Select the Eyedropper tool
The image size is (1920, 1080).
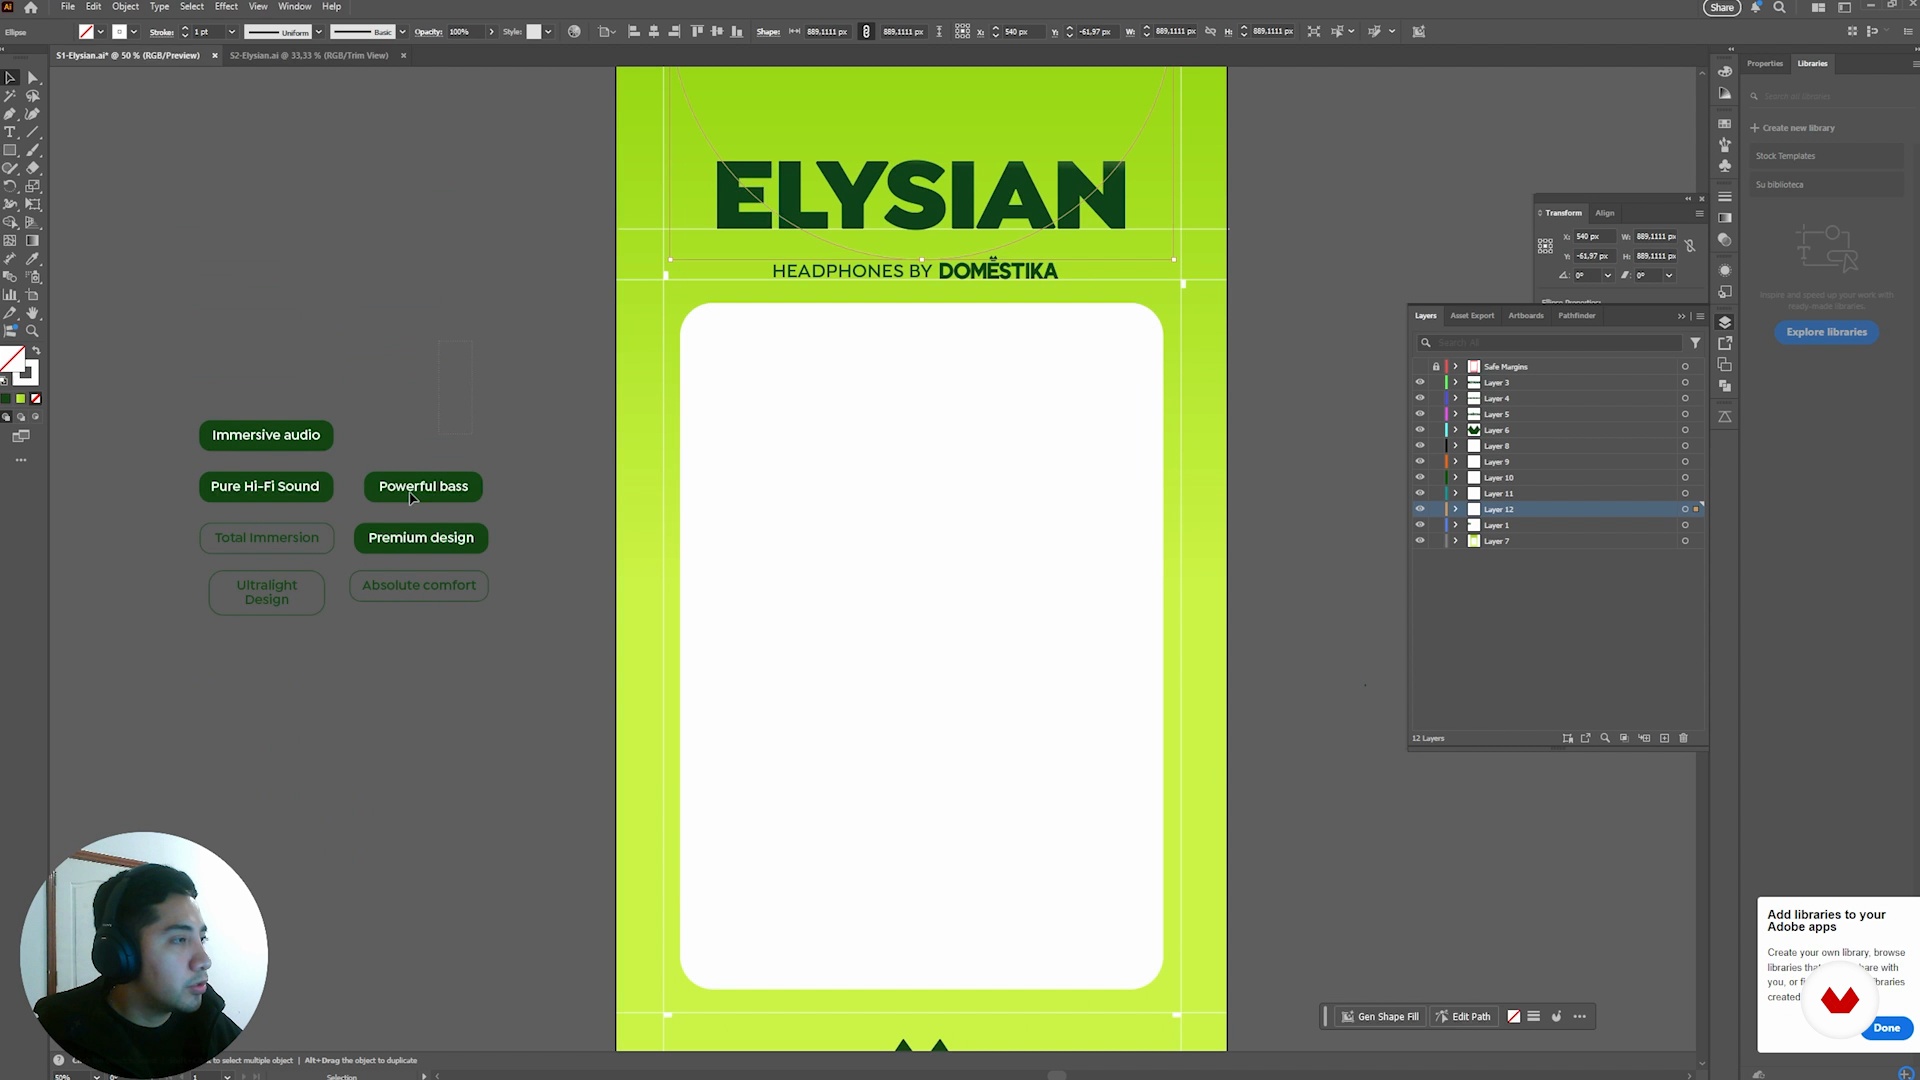point(32,258)
